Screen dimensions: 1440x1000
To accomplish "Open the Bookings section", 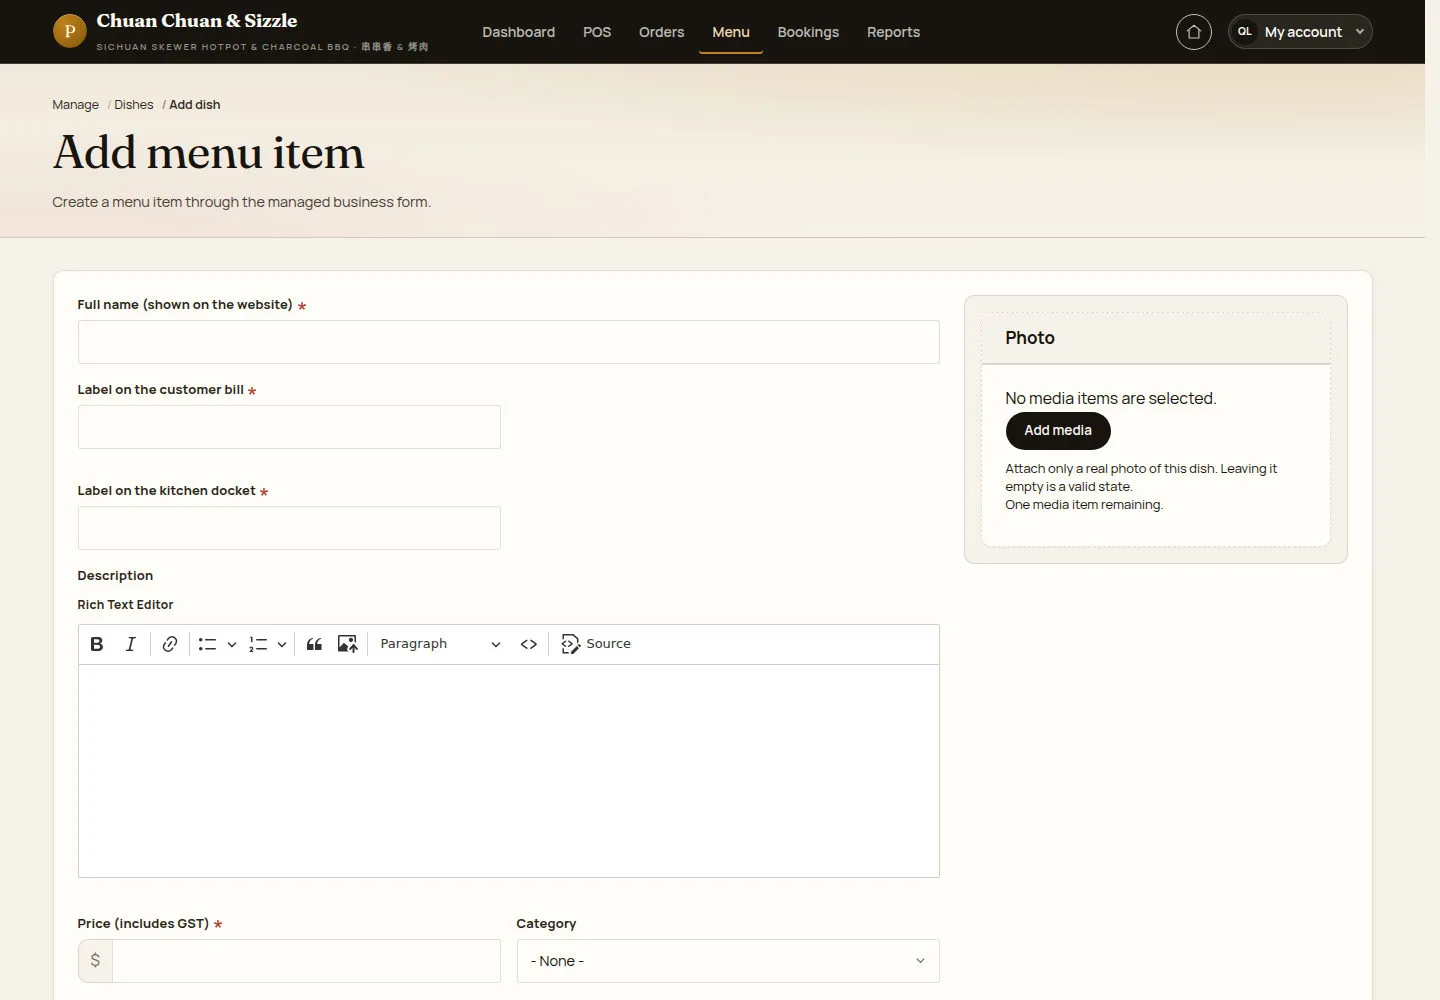I will tap(808, 32).
